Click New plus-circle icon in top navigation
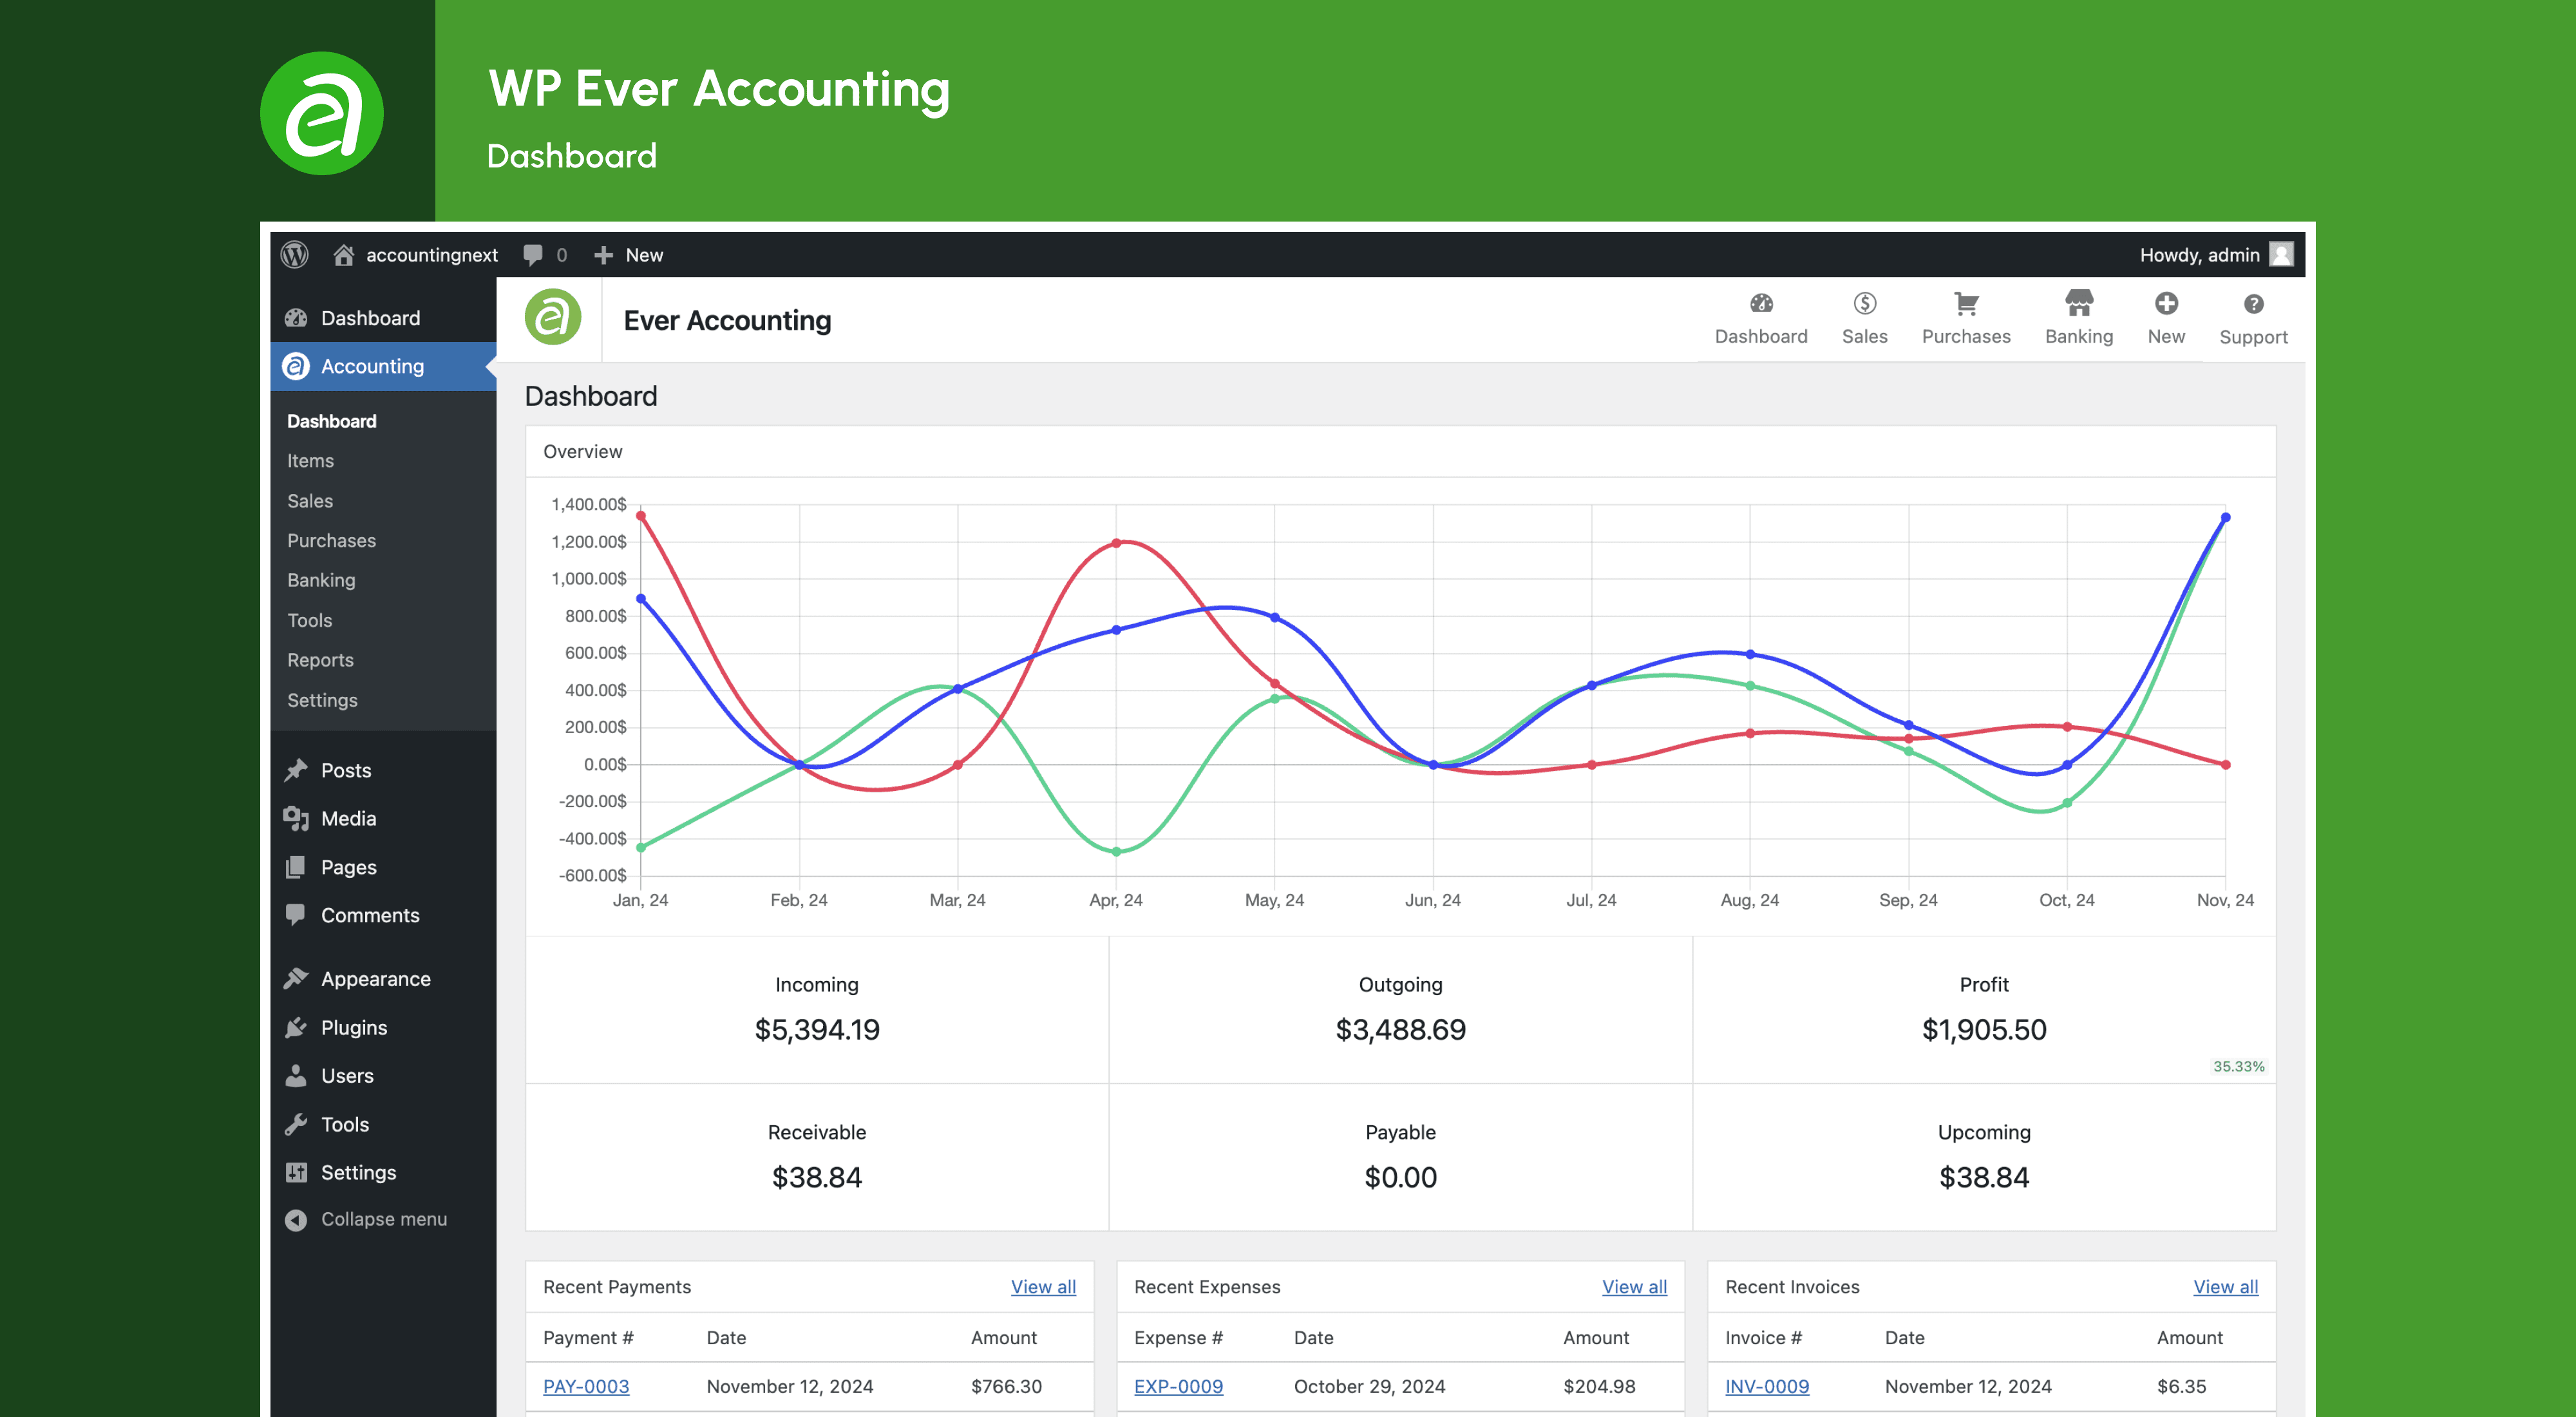The height and width of the screenshot is (1417, 2576). coord(2166,303)
